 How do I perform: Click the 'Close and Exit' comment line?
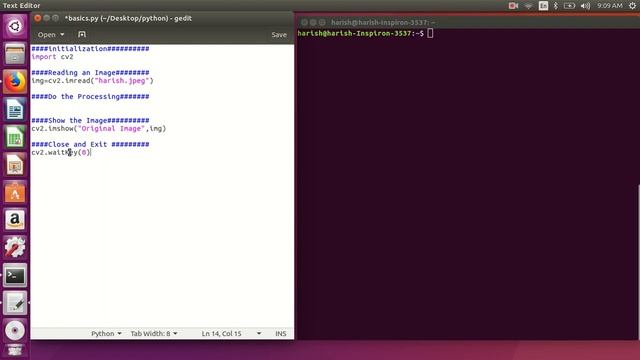coord(90,144)
